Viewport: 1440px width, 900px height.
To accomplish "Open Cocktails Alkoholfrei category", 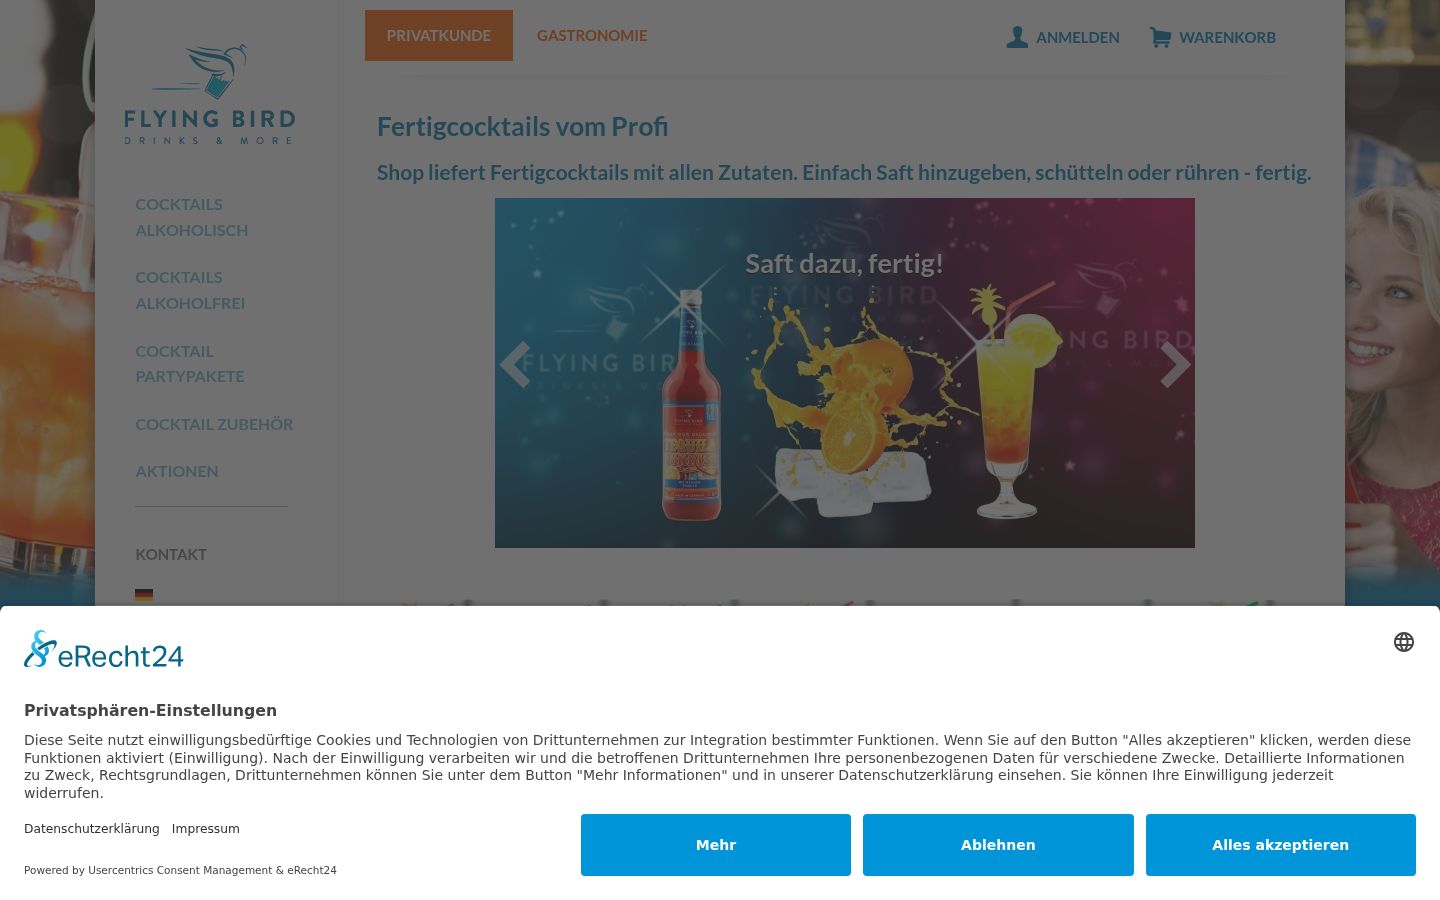I will click(x=190, y=290).
